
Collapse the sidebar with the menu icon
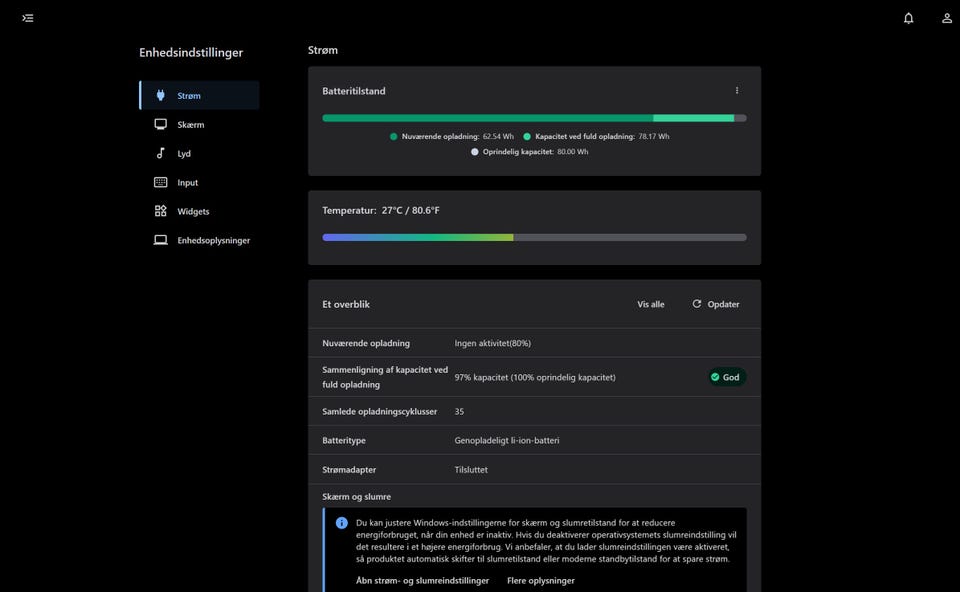pos(28,18)
